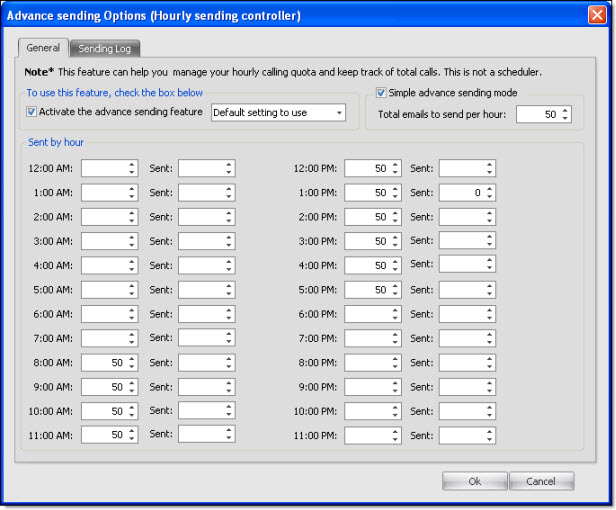The width and height of the screenshot is (616, 510).
Task: Increase the 2:00 AM quota value
Action: click(x=132, y=213)
